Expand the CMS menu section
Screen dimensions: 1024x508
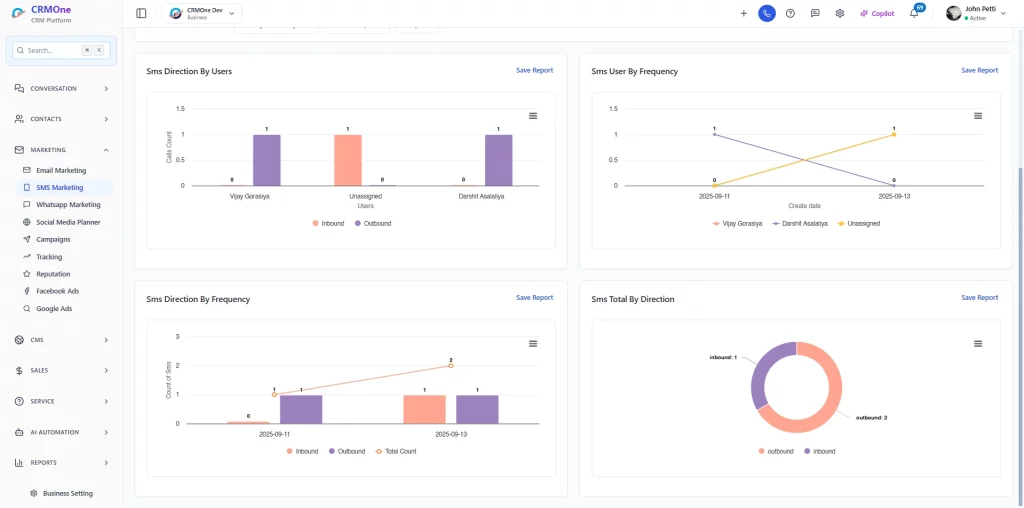[61, 340]
